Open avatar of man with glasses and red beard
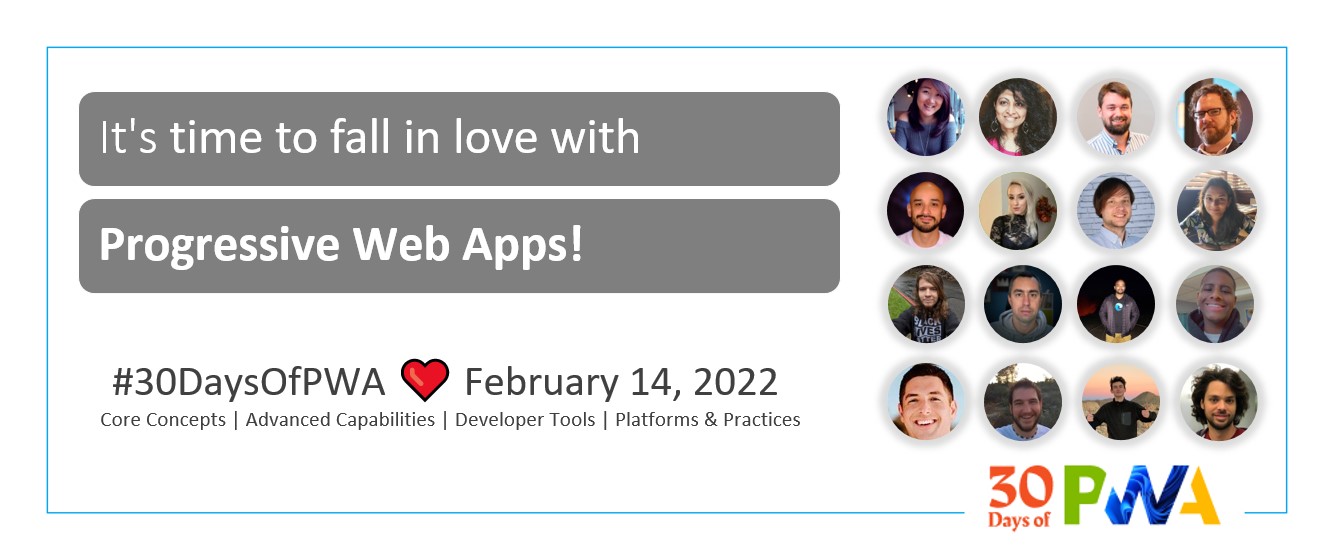This screenshot has height=560, width=1334. [x=1215, y=117]
